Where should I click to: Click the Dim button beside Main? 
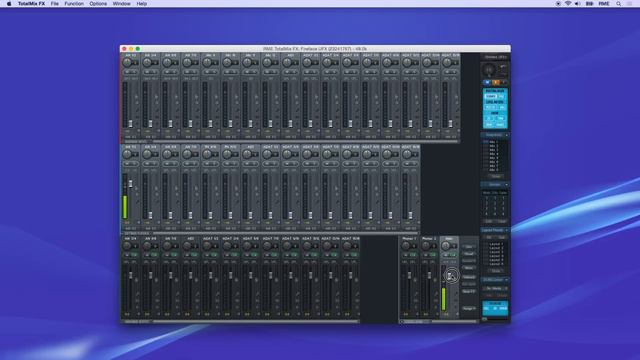click(469, 247)
